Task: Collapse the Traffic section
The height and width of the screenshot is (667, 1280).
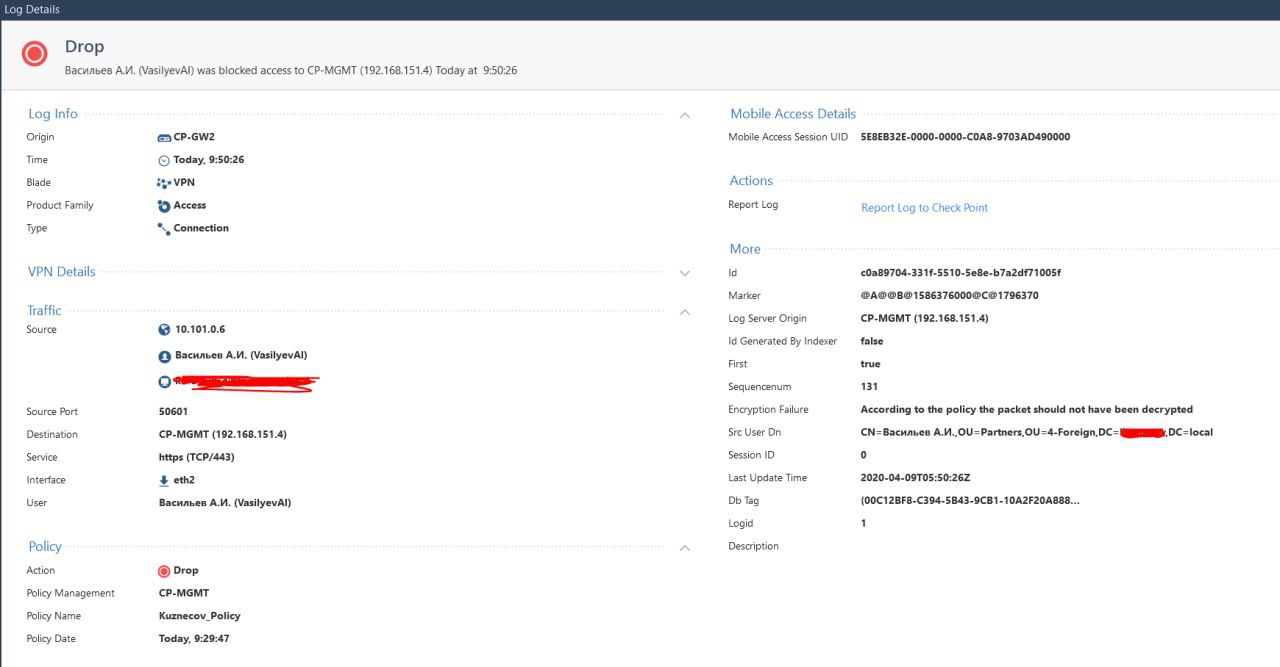Action: coord(685,312)
